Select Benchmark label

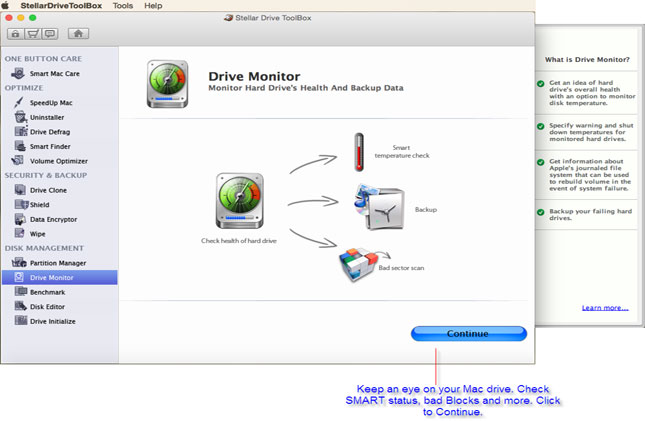[47, 292]
